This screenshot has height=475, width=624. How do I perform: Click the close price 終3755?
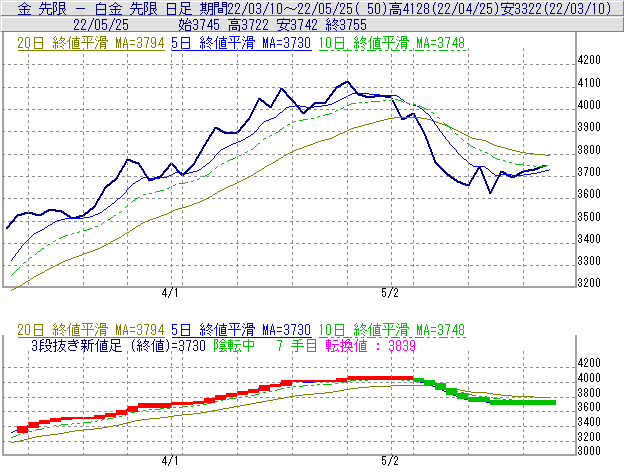[346, 25]
